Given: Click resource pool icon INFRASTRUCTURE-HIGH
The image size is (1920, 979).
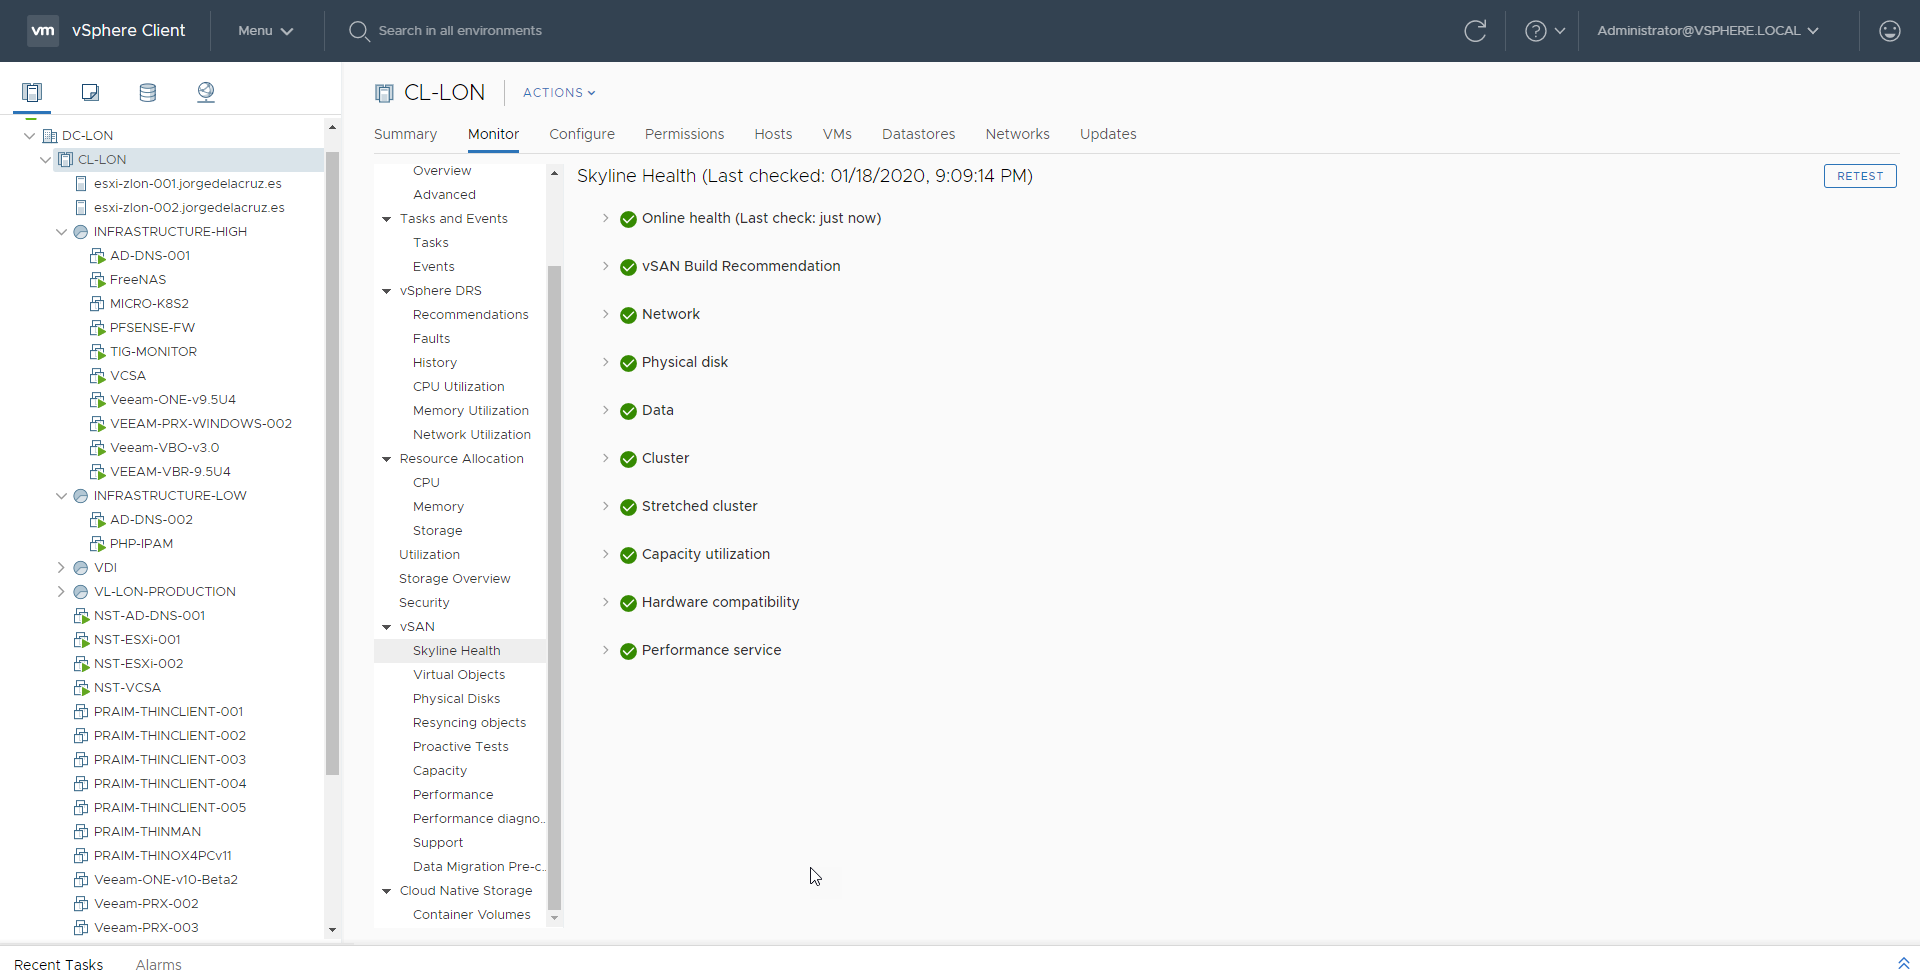Looking at the screenshot, I should 81,232.
